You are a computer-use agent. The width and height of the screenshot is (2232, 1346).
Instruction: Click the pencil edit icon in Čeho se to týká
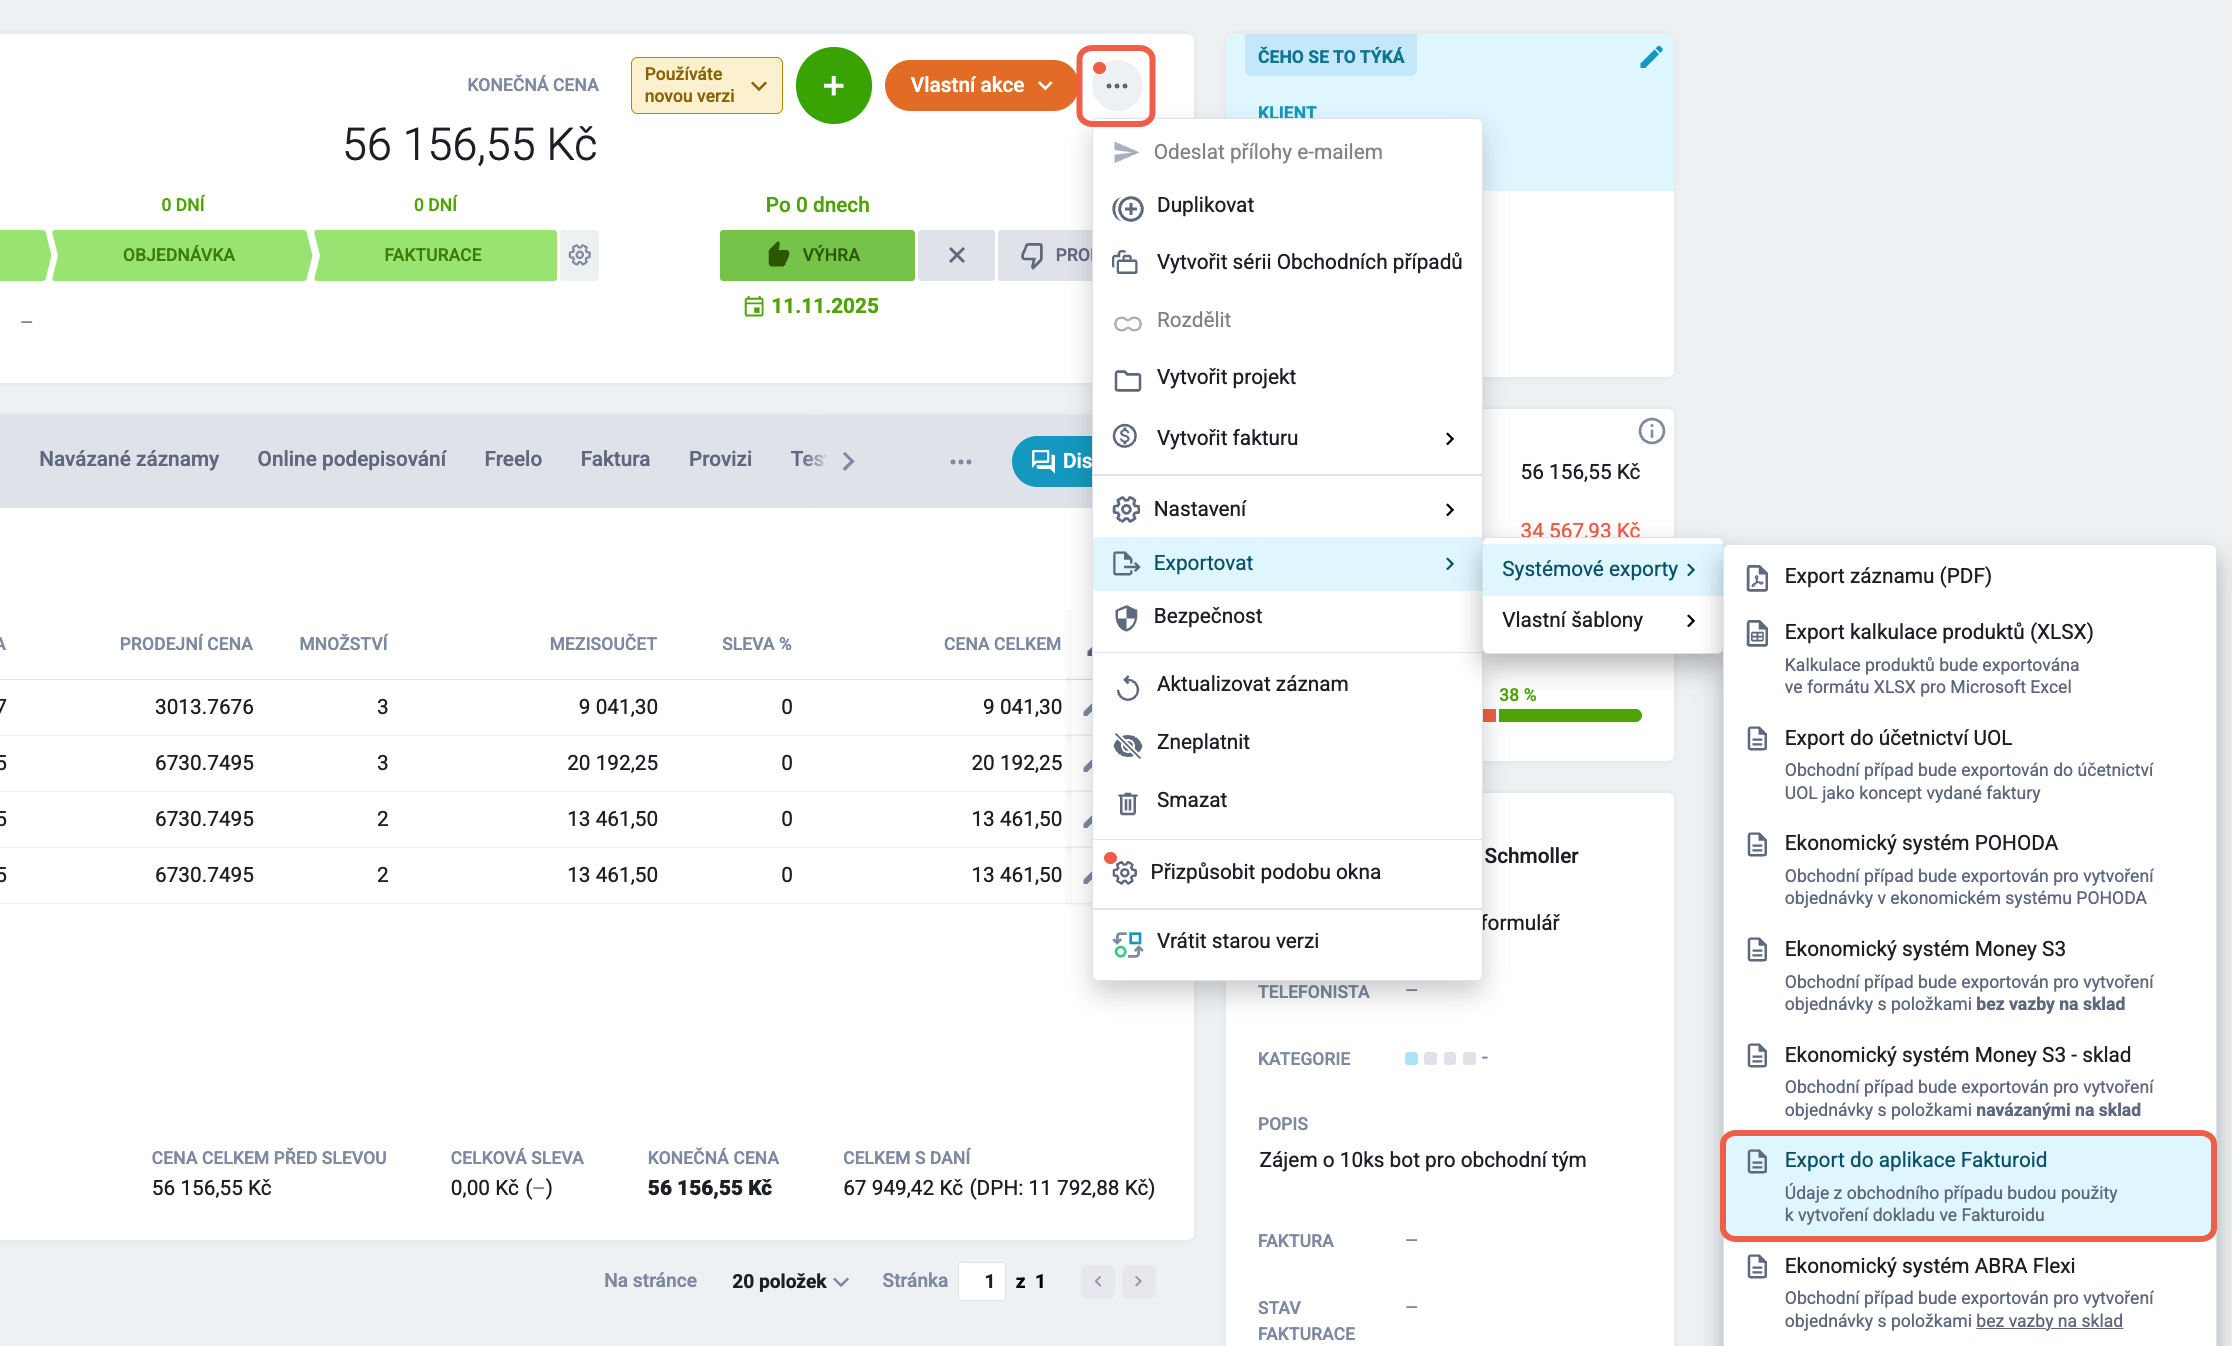(1651, 57)
